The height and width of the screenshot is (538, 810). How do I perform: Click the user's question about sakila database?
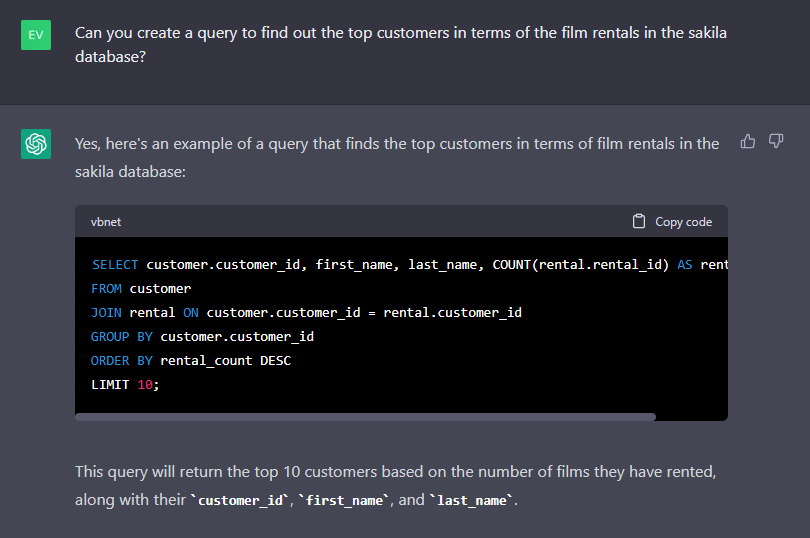click(401, 44)
